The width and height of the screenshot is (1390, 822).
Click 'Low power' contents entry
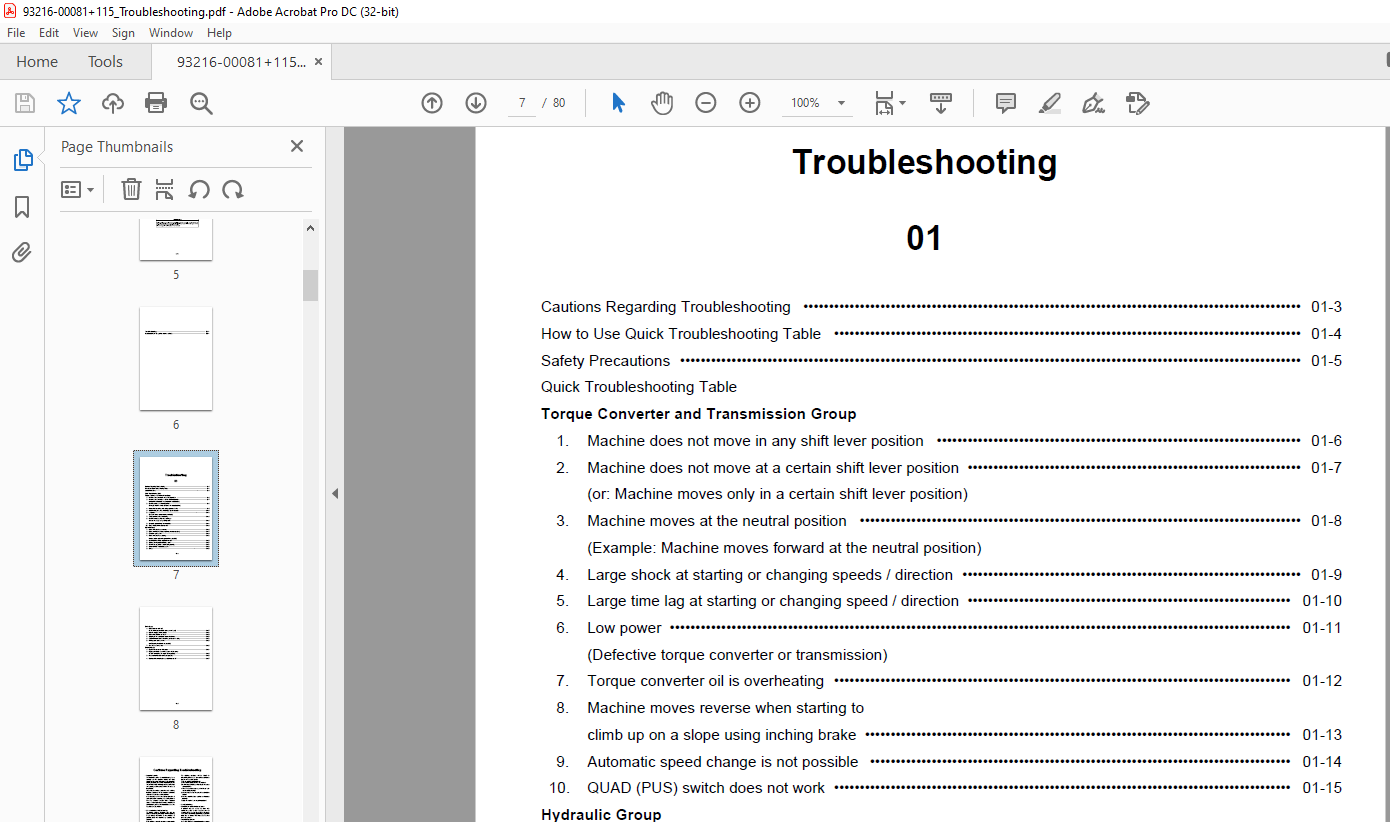[624, 628]
